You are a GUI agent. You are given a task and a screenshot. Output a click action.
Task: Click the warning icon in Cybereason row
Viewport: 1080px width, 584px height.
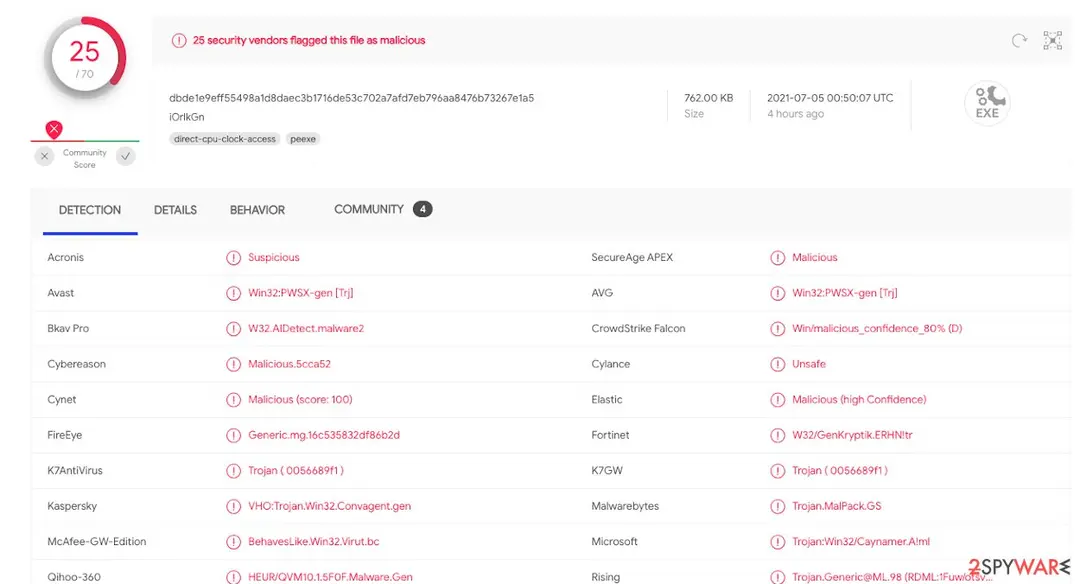233,364
